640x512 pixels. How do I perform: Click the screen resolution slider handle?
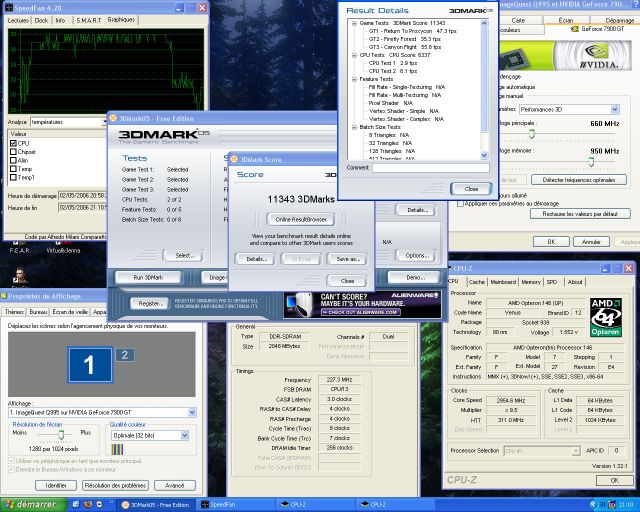[x=61, y=435]
